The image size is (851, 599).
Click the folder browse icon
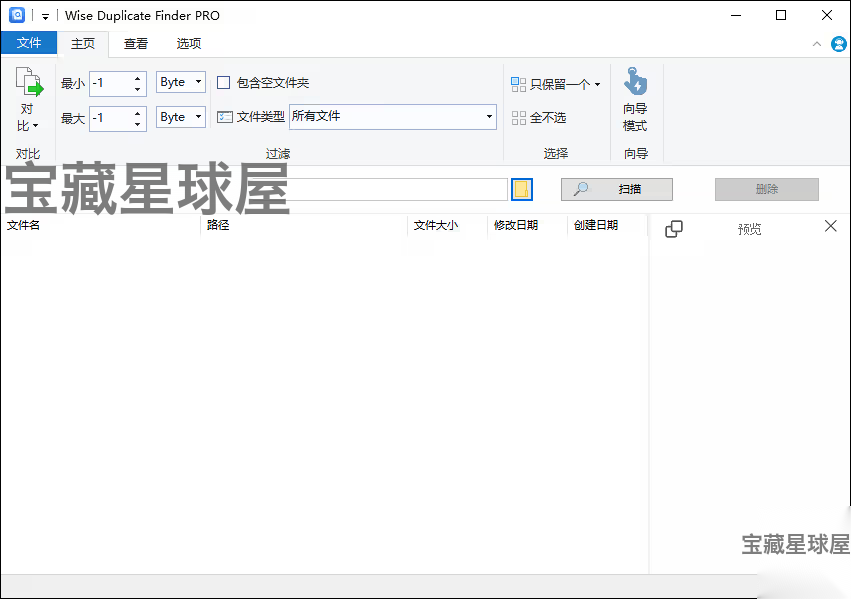click(x=522, y=189)
